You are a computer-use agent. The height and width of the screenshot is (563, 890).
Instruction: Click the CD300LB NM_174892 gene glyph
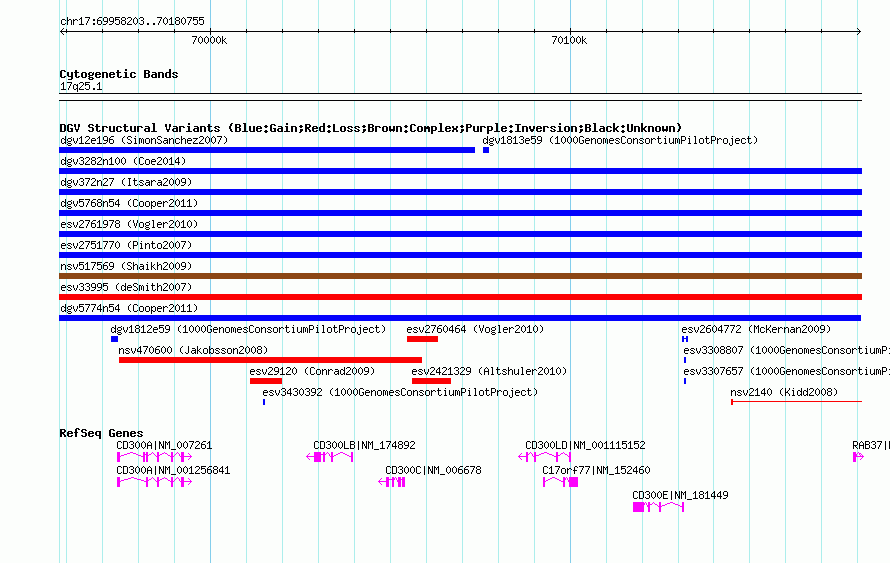point(330,457)
